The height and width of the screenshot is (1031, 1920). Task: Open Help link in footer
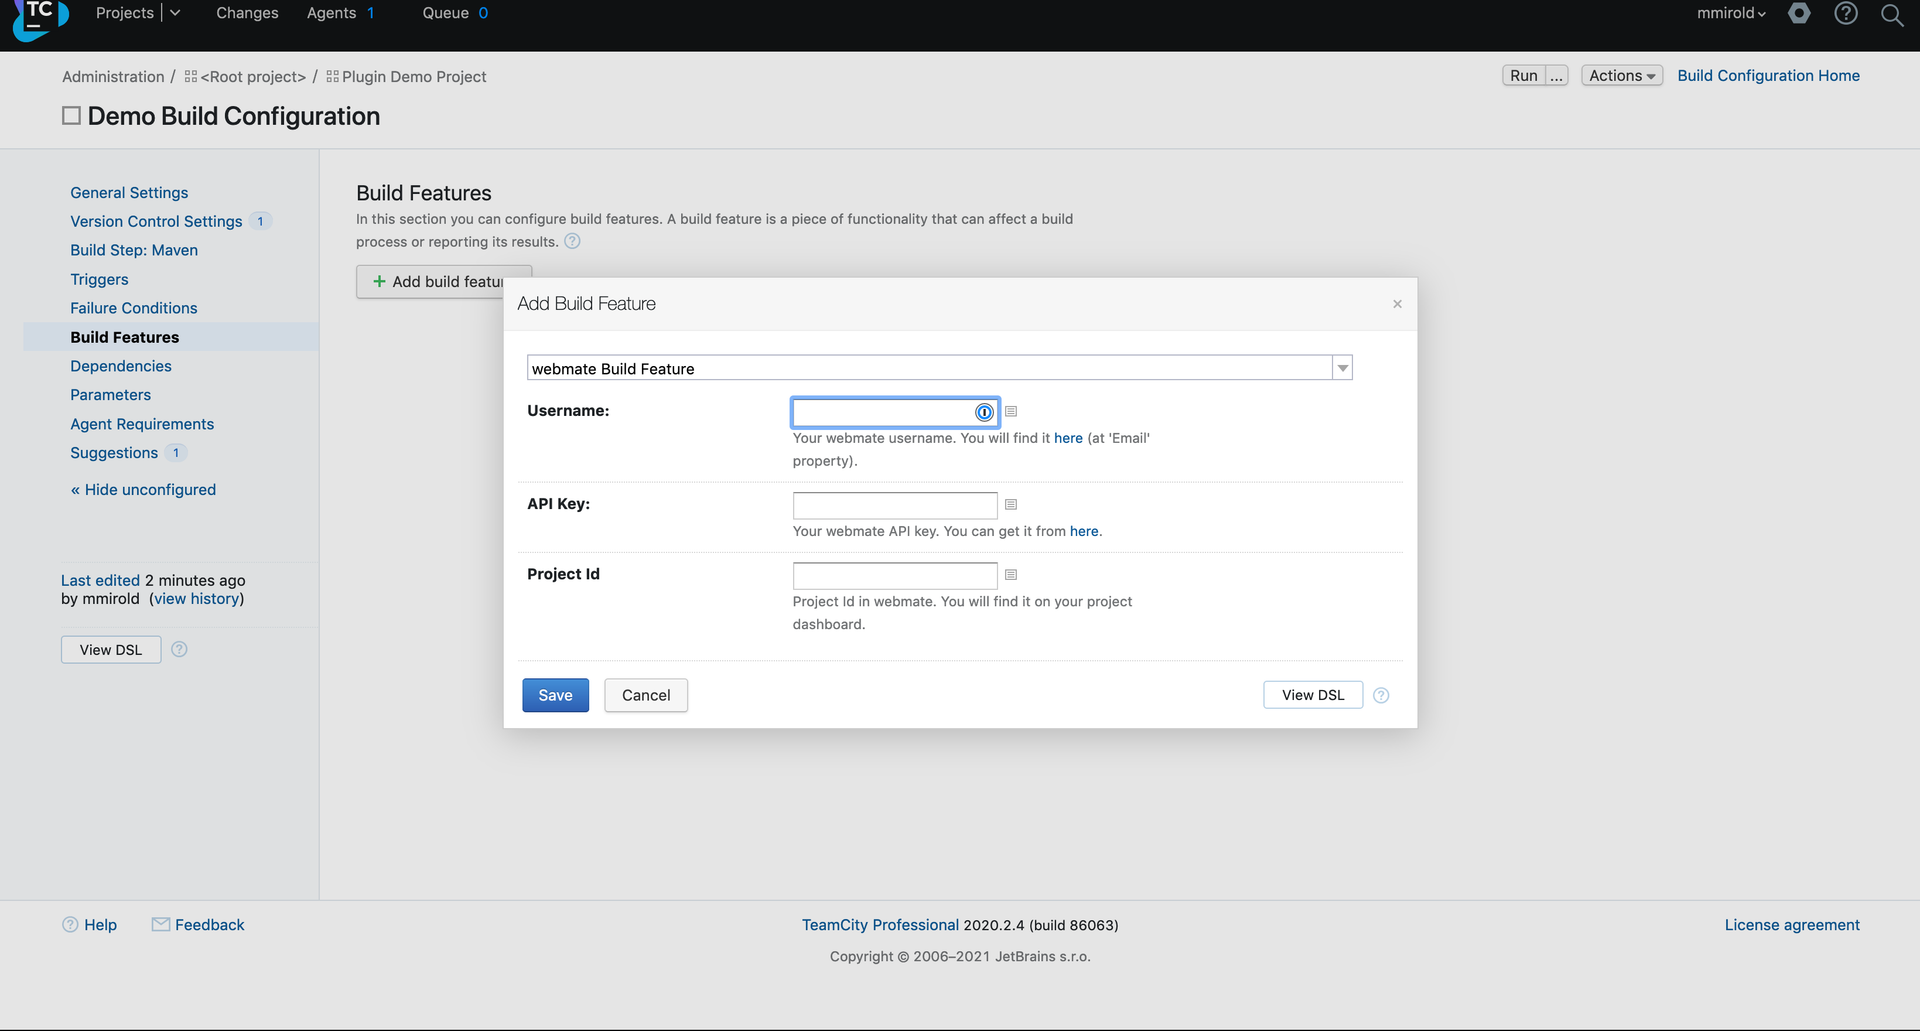[100, 925]
